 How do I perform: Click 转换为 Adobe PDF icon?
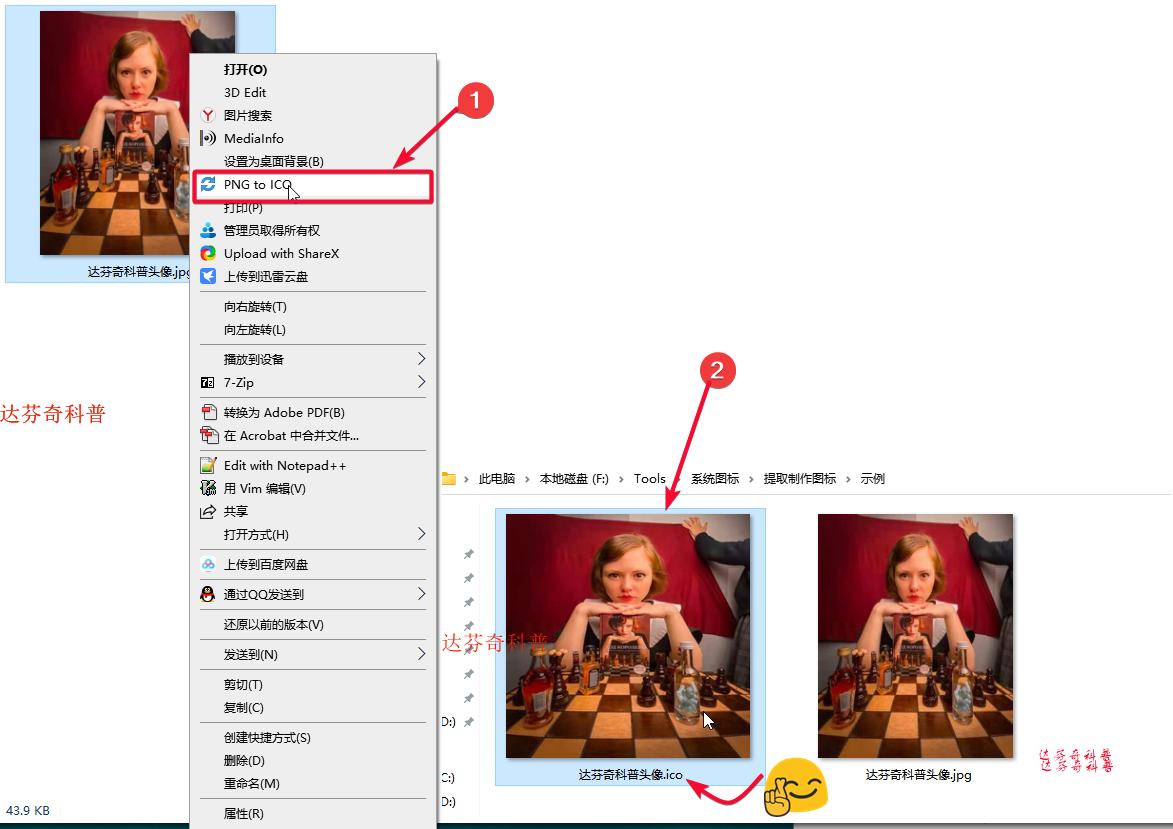click(209, 412)
